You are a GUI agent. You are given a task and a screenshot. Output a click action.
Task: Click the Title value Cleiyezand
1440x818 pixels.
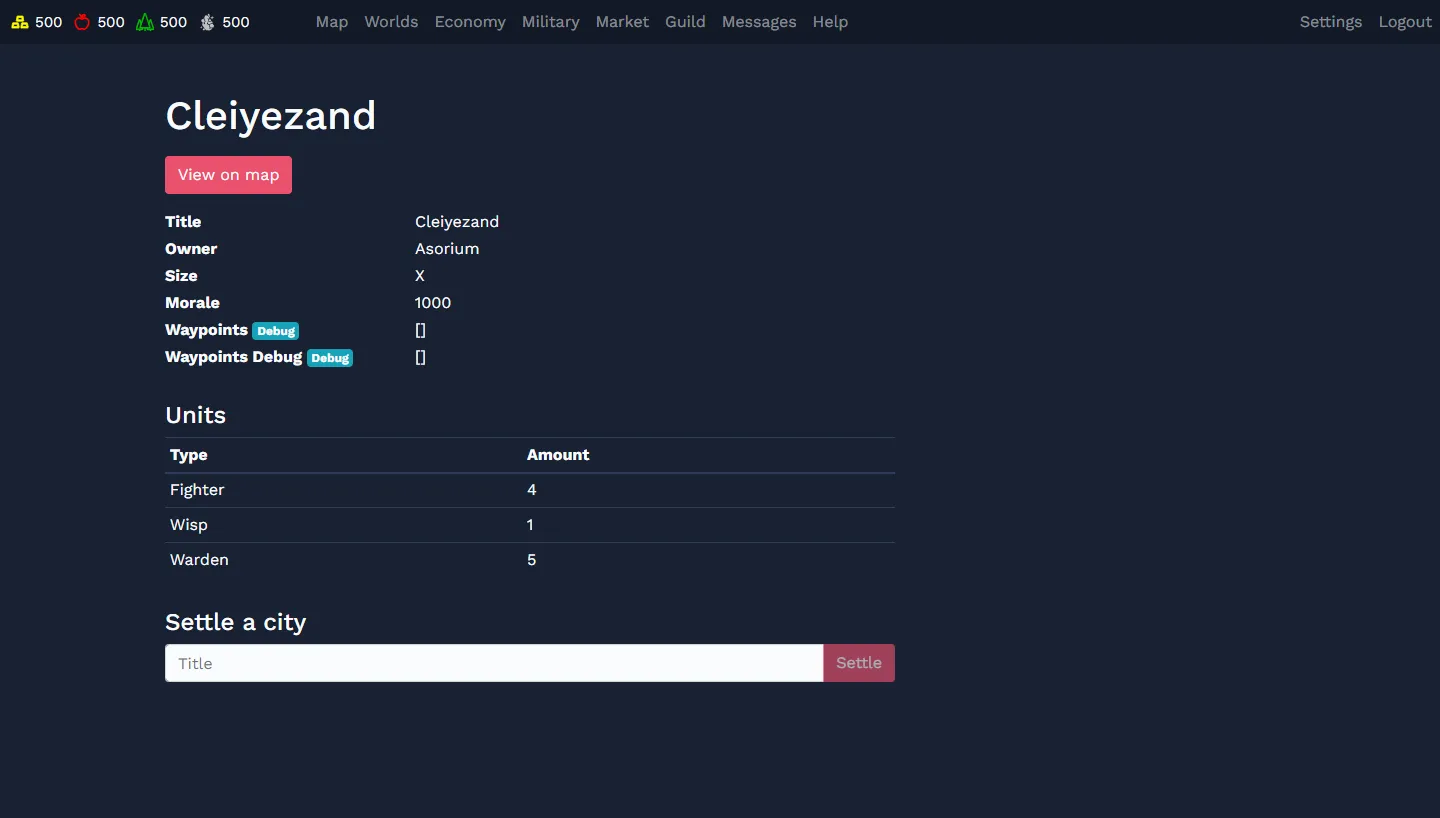coord(457,222)
